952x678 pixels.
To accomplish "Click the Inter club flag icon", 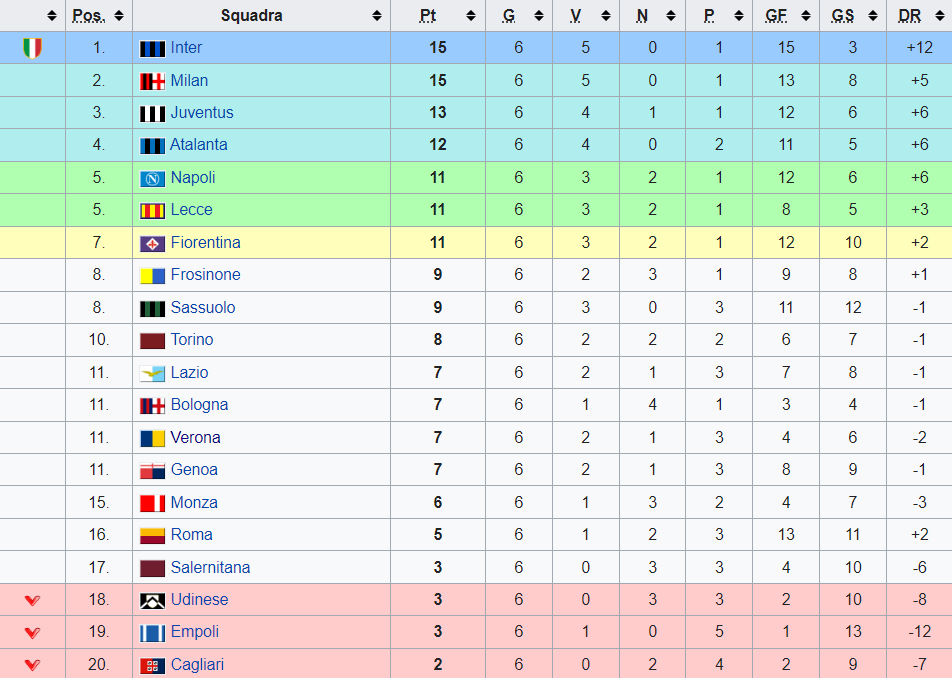I will point(152,49).
